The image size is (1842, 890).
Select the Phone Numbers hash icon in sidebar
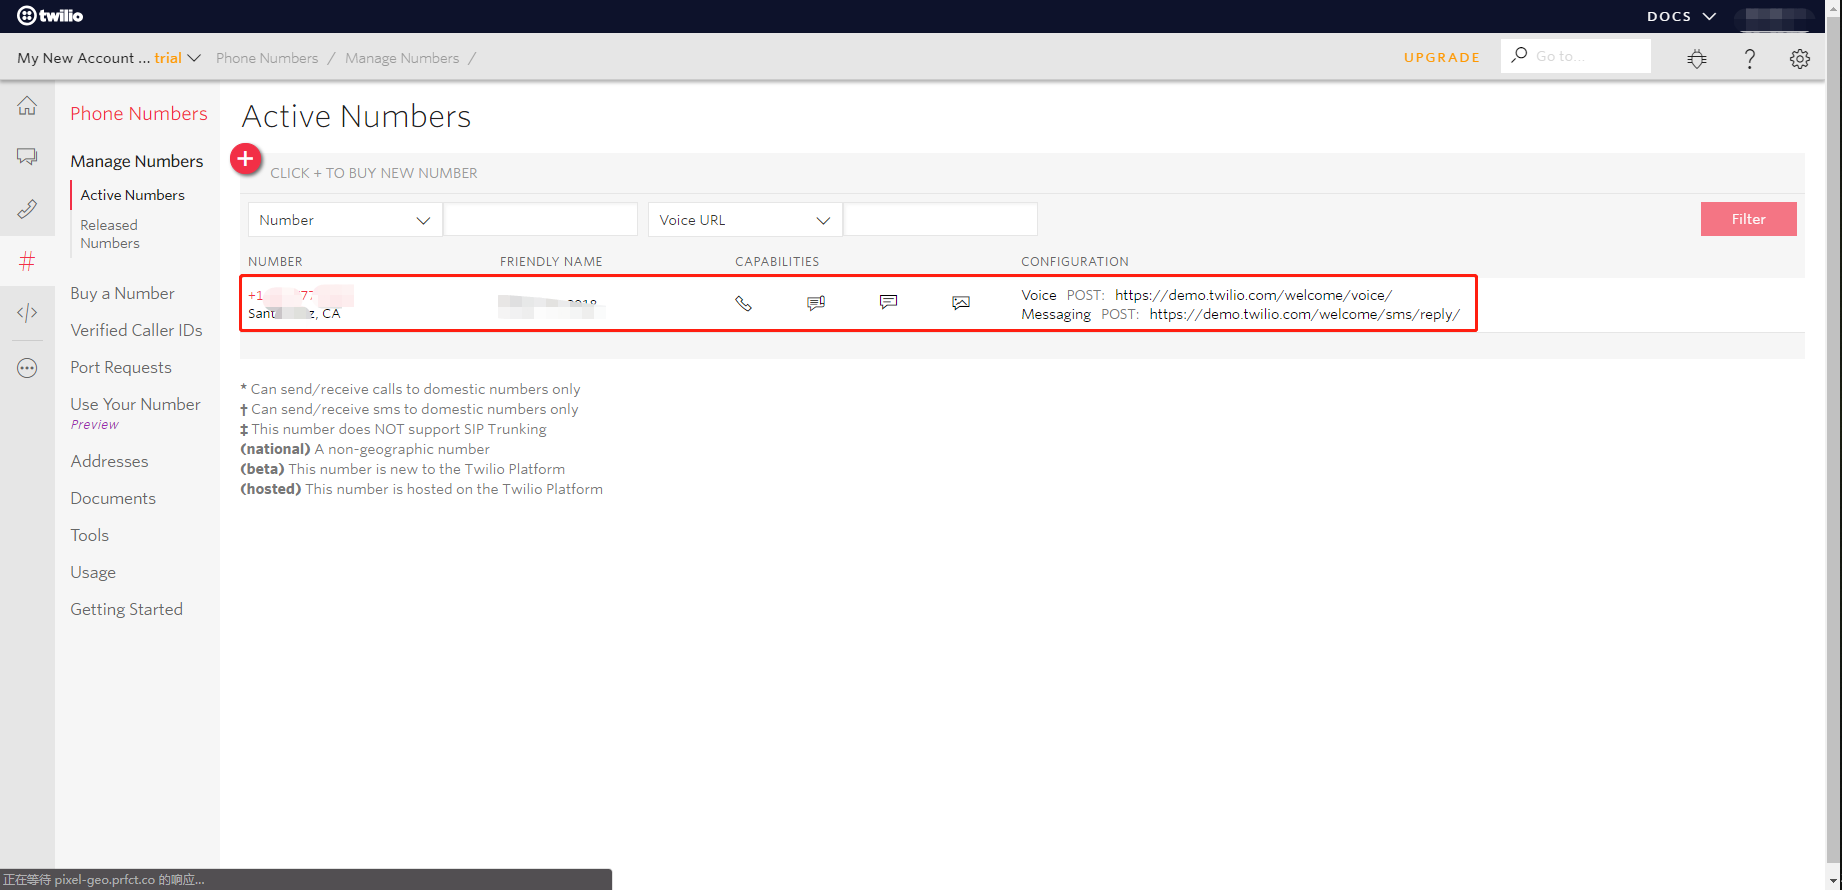(x=27, y=261)
